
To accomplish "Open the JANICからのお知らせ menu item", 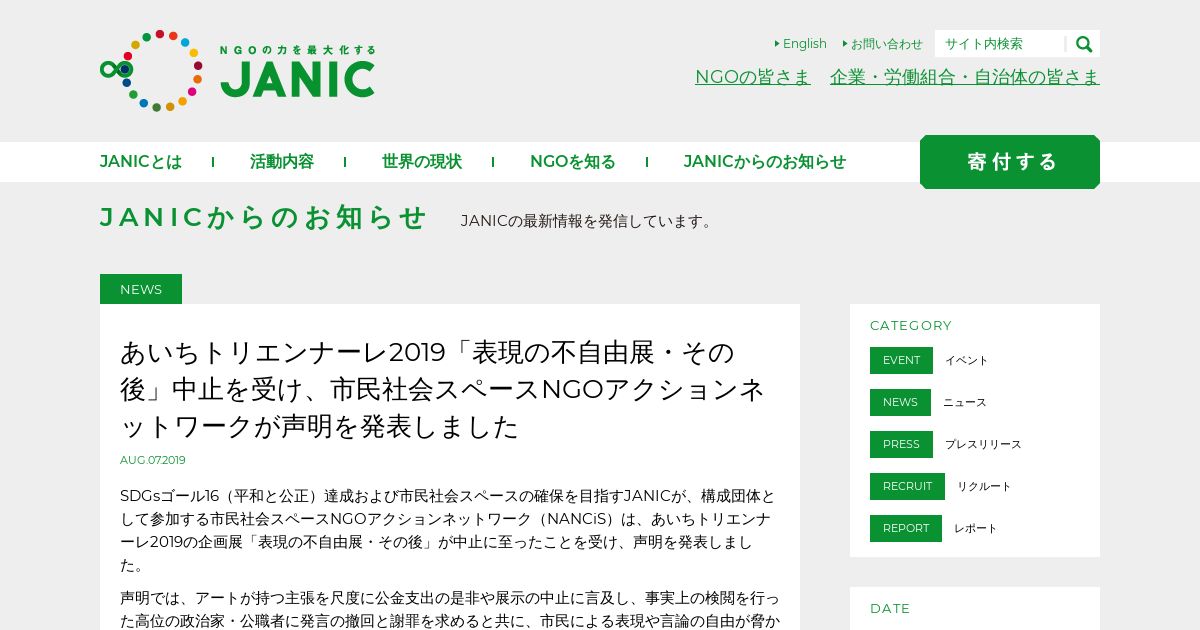I will coord(765,162).
